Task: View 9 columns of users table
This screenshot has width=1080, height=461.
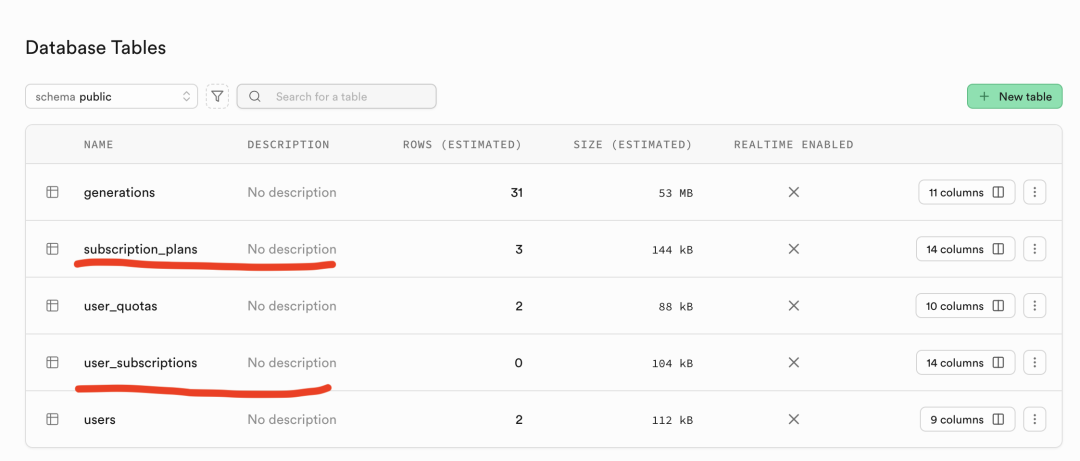Action: click(x=967, y=420)
